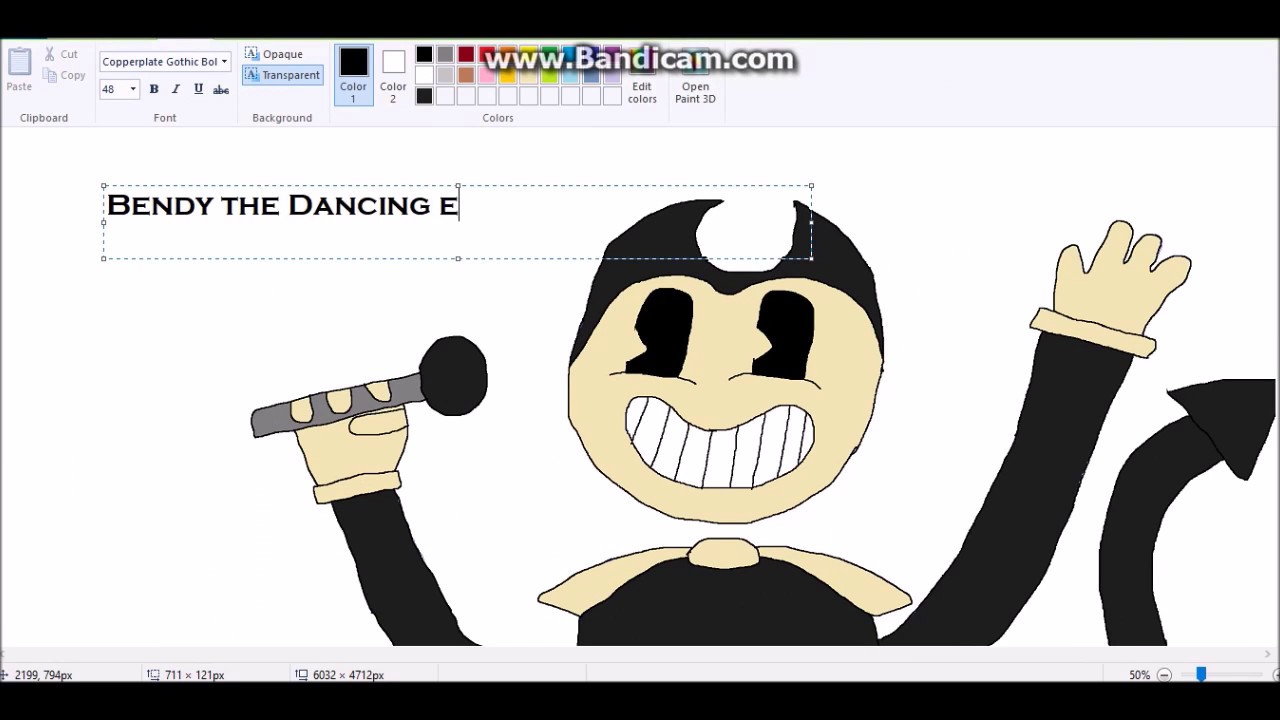
Task: Toggle Italic text formatting
Action: [x=176, y=89]
